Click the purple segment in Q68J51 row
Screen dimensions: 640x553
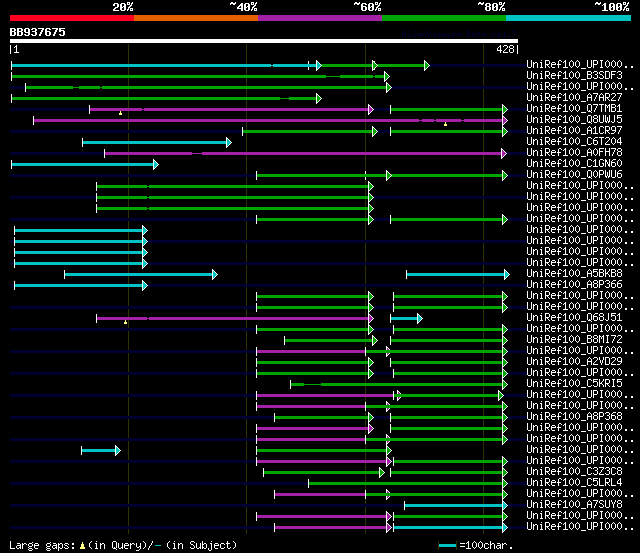[x=235, y=318]
